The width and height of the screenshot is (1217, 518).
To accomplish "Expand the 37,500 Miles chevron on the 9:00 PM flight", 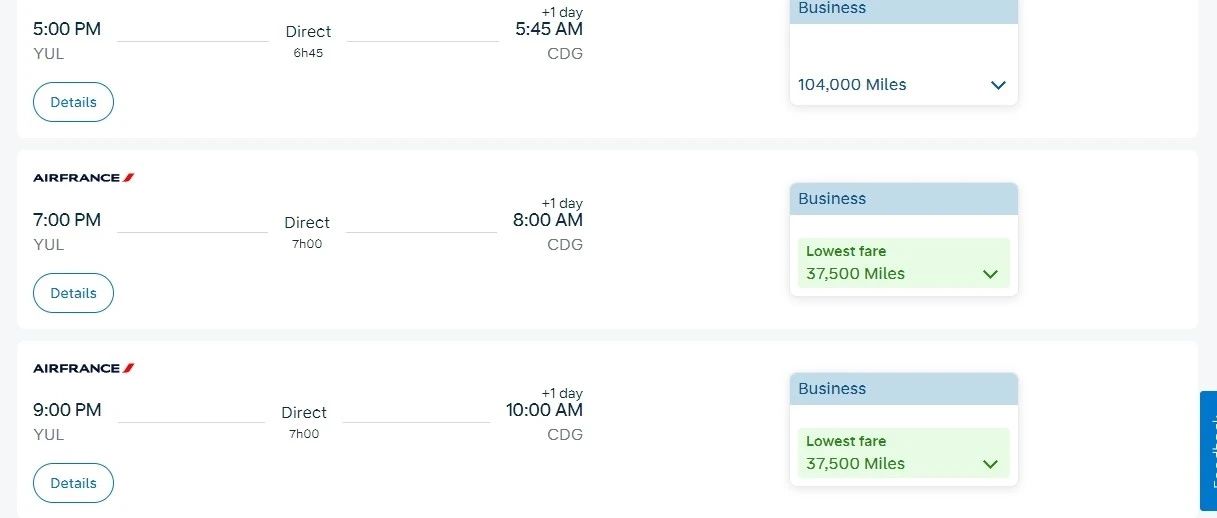I will click(x=990, y=464).
